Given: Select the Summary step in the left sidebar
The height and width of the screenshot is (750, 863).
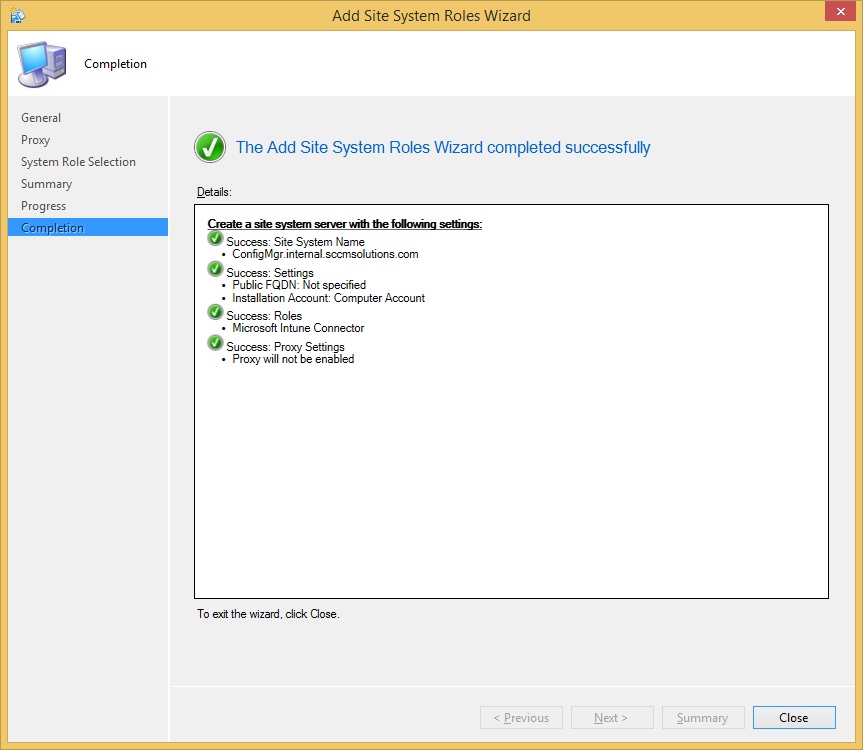Looking at the screenshot, I should [46, 184].
